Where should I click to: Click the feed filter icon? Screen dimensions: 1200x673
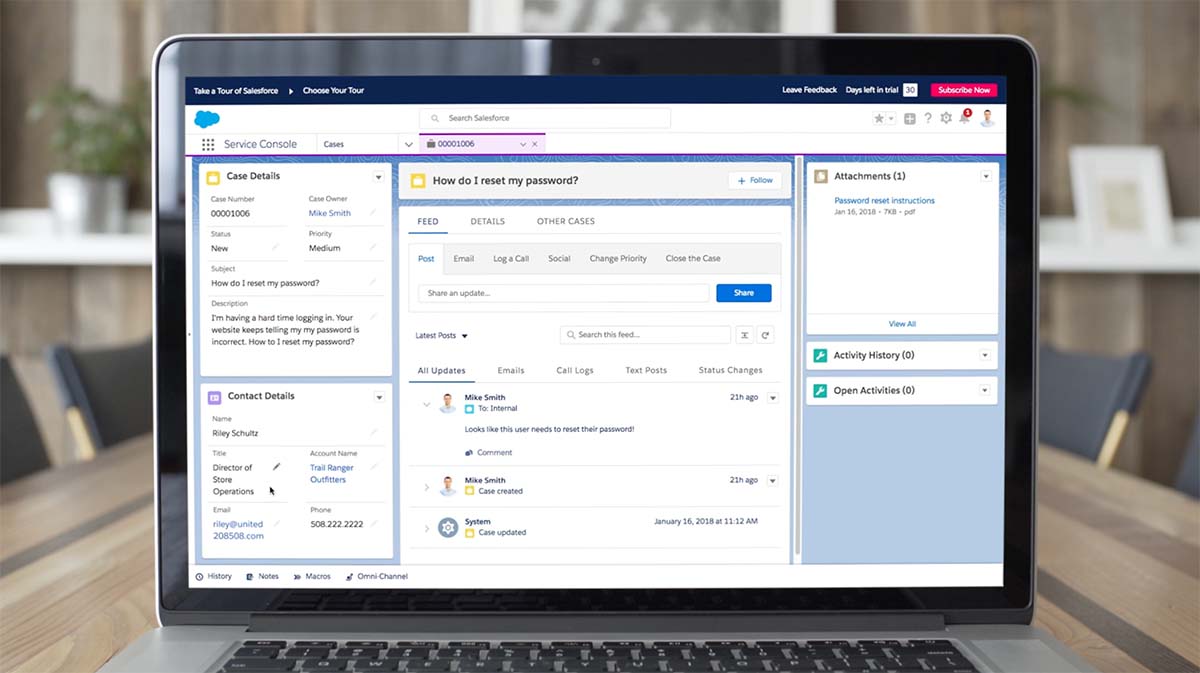pyautogui.click(x=744, y=335)
